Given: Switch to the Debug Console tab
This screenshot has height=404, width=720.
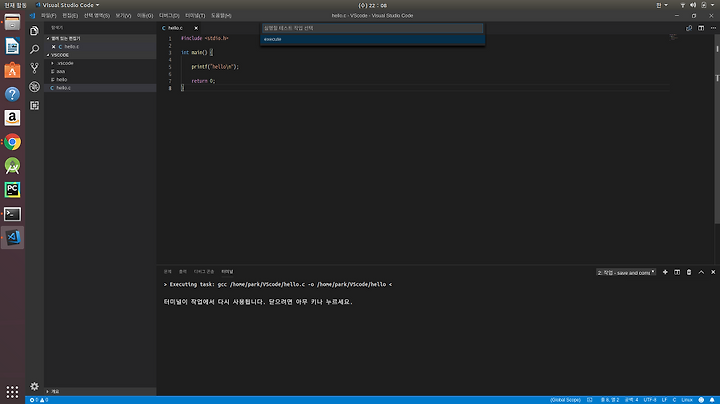Looking at the screenshot, I should (204, 272).
